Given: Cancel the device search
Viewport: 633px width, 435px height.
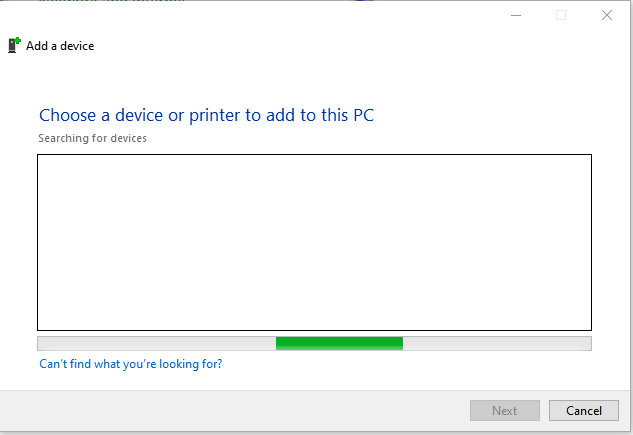Looking at the screenshot, I should point(584,410).
